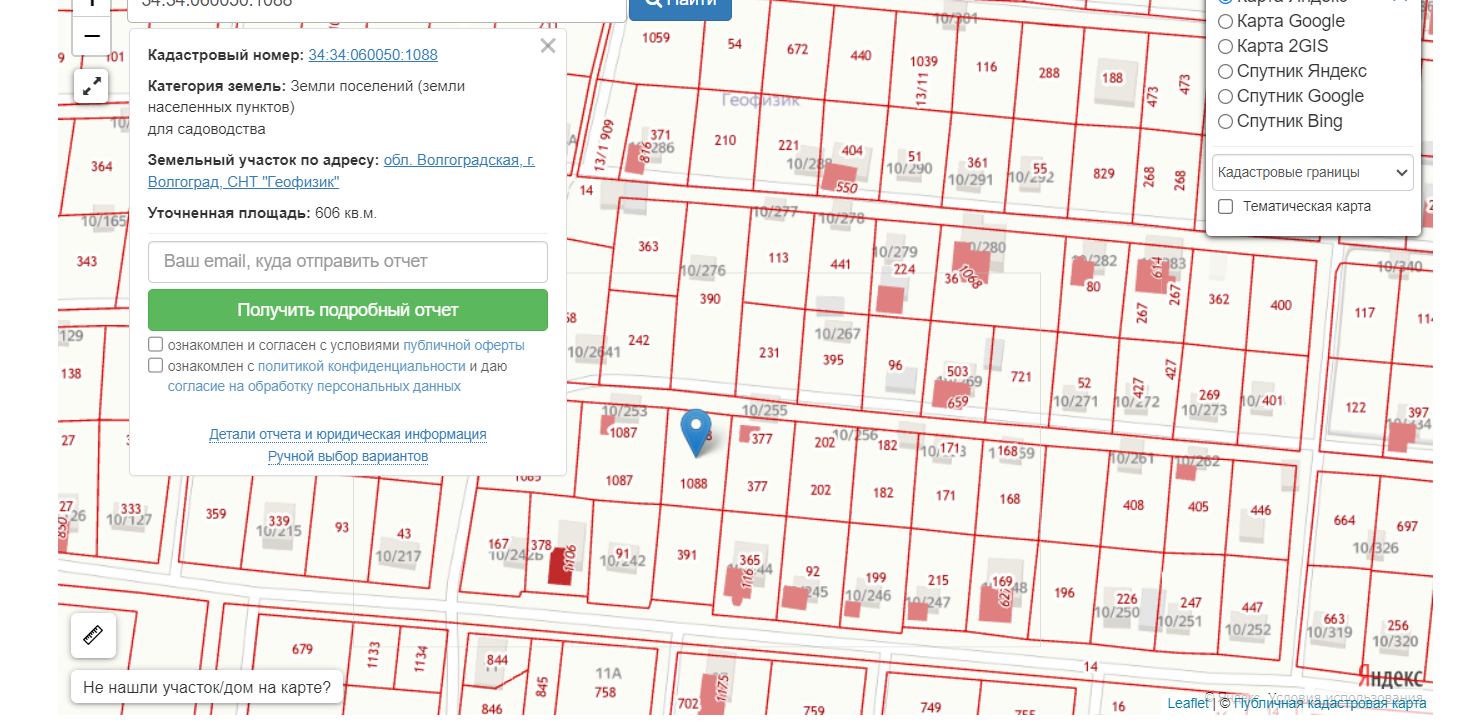The width and height of the screenshot is (1468, 726).
Task: Select Карта Google map layer
Action: [x=1226, y=21]
